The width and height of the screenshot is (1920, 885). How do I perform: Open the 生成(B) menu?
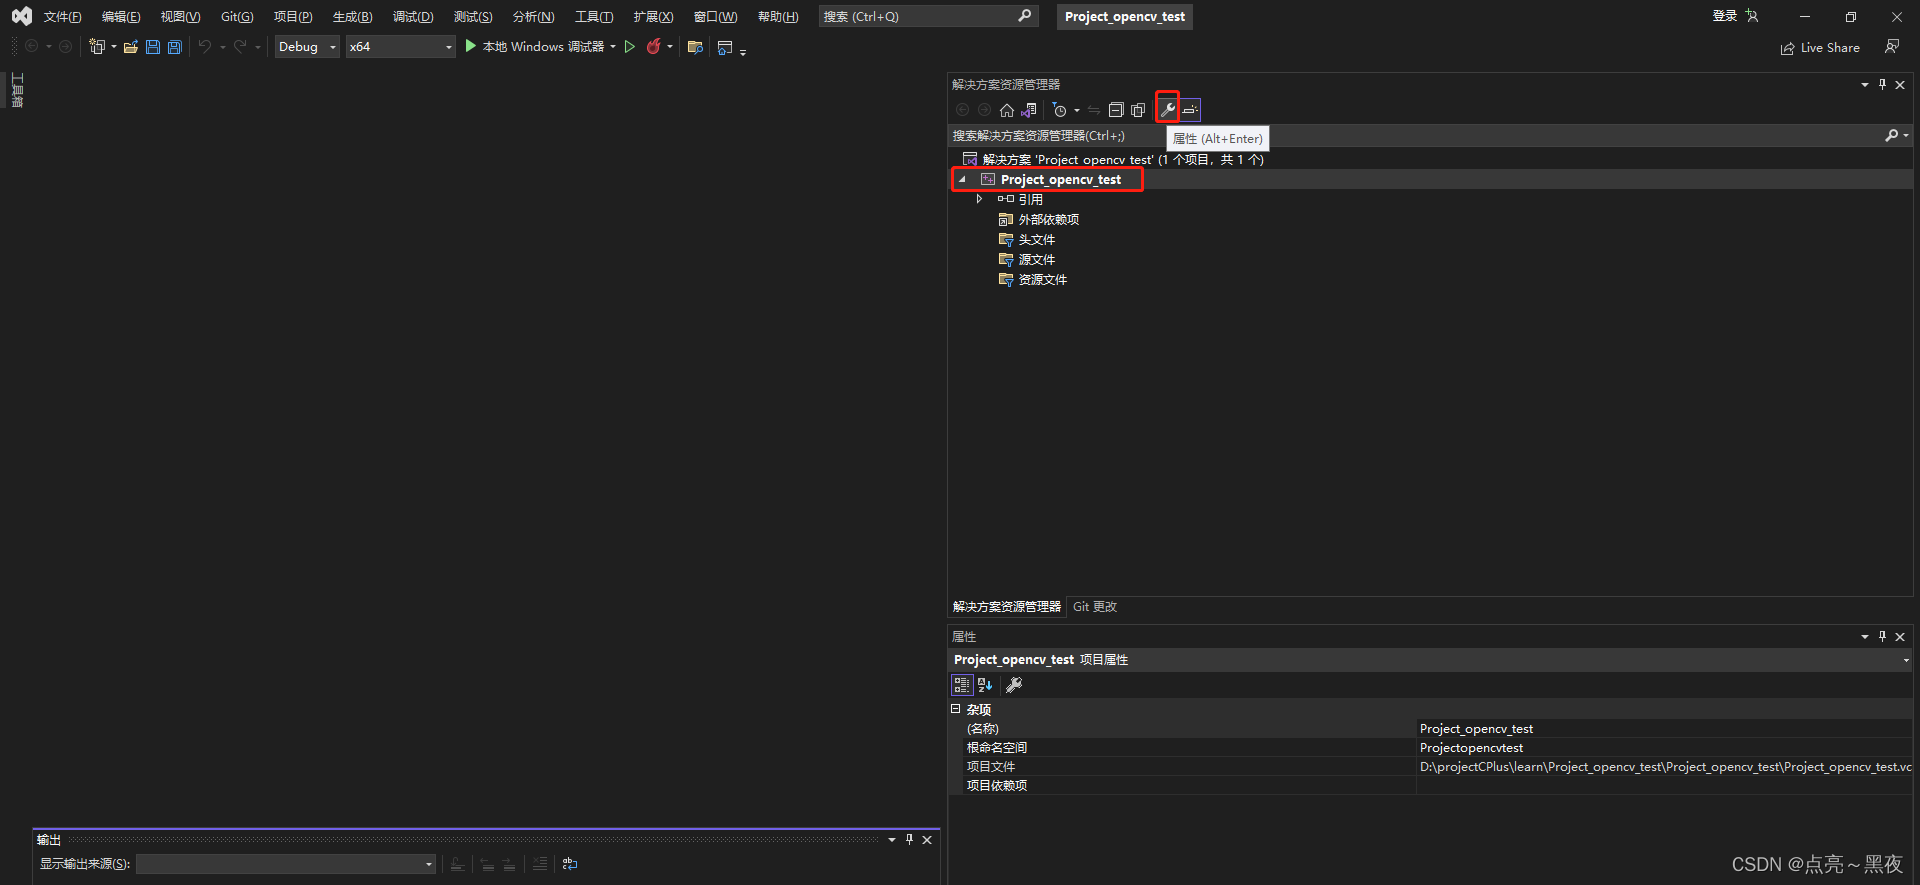click(352, 17)
